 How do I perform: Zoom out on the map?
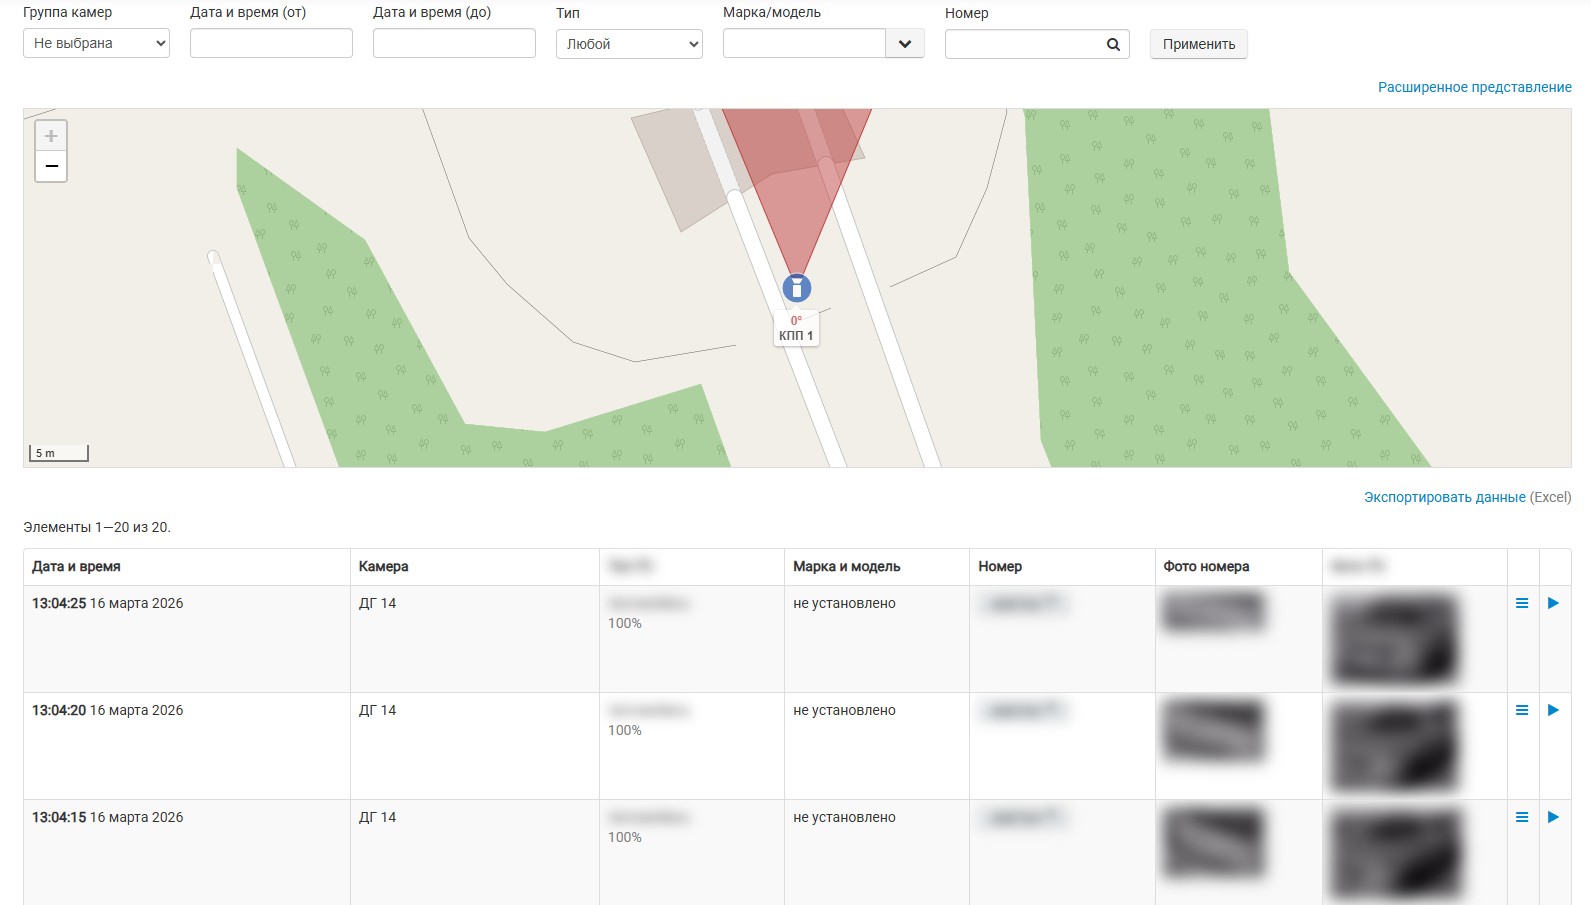51,166
